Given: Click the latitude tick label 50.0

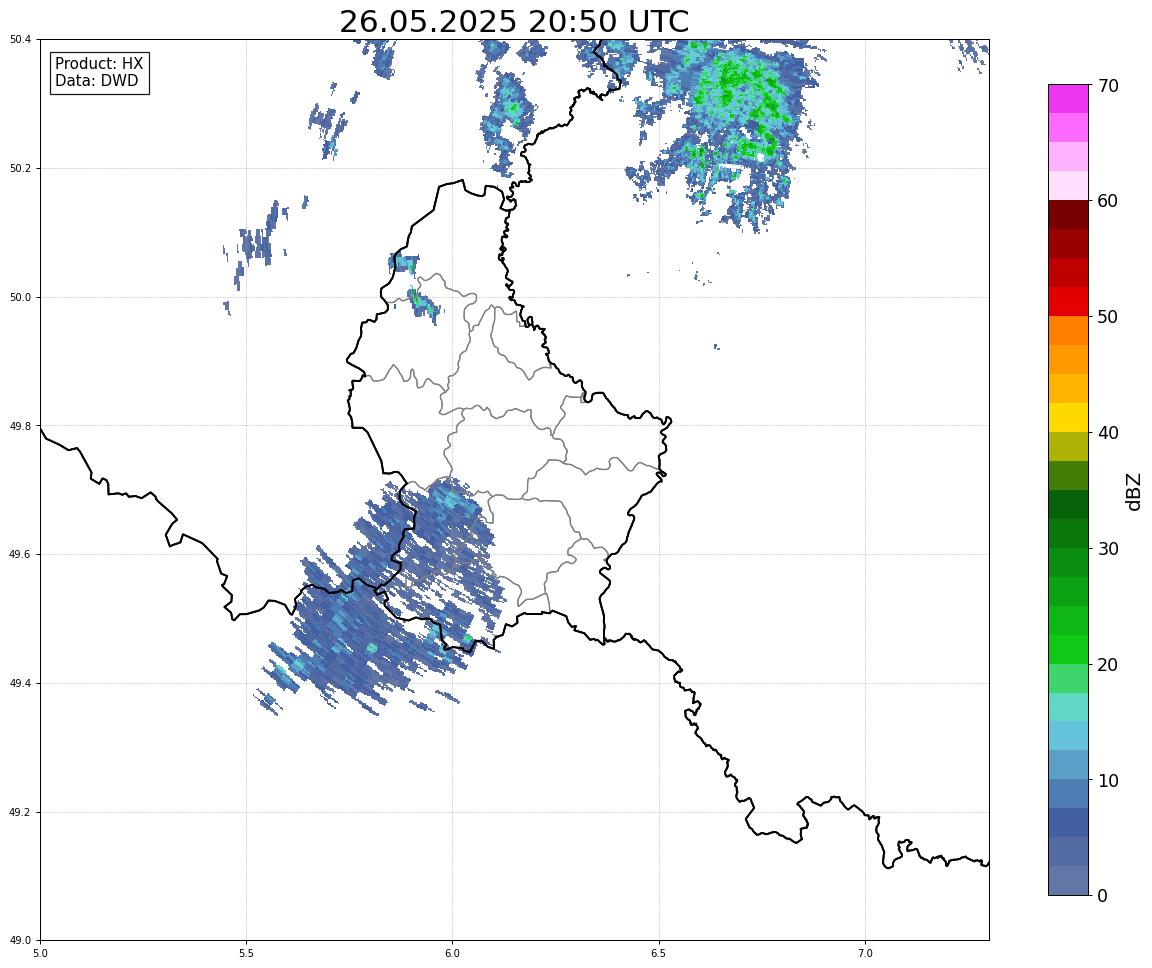Looking at the screenshot, I should (x=19, y=297).
